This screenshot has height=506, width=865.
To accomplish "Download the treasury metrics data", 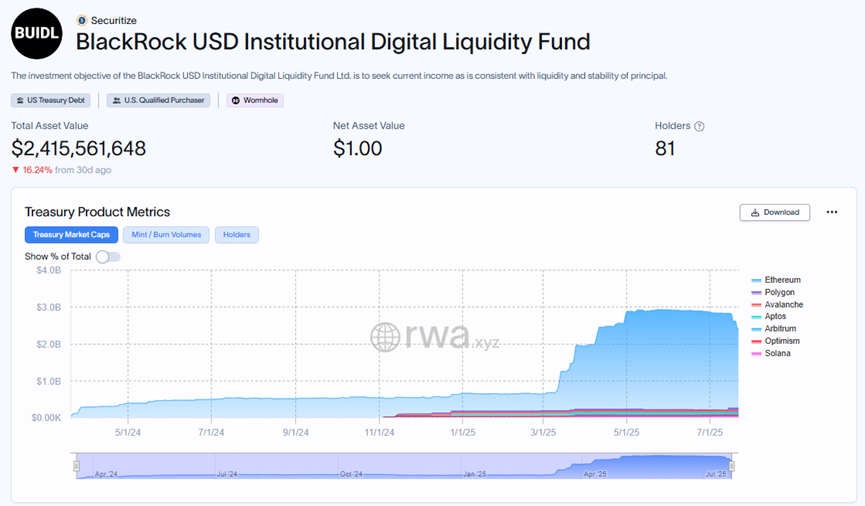I will 775,212.
